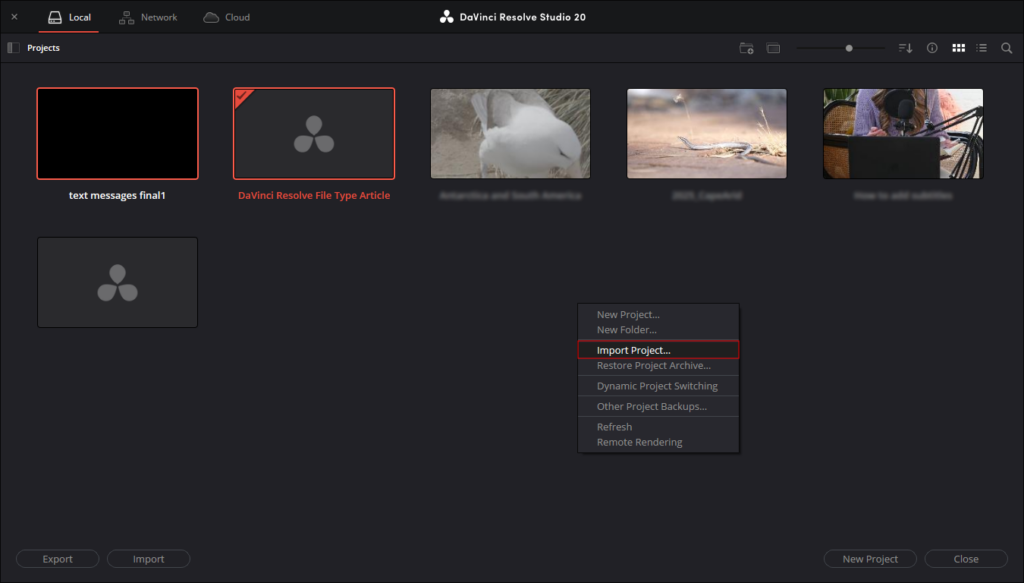Viewport: 1024px width, 583px height.
Task: Click the DaVinci Resolve logo in title
Action: (x=447, y=17)
